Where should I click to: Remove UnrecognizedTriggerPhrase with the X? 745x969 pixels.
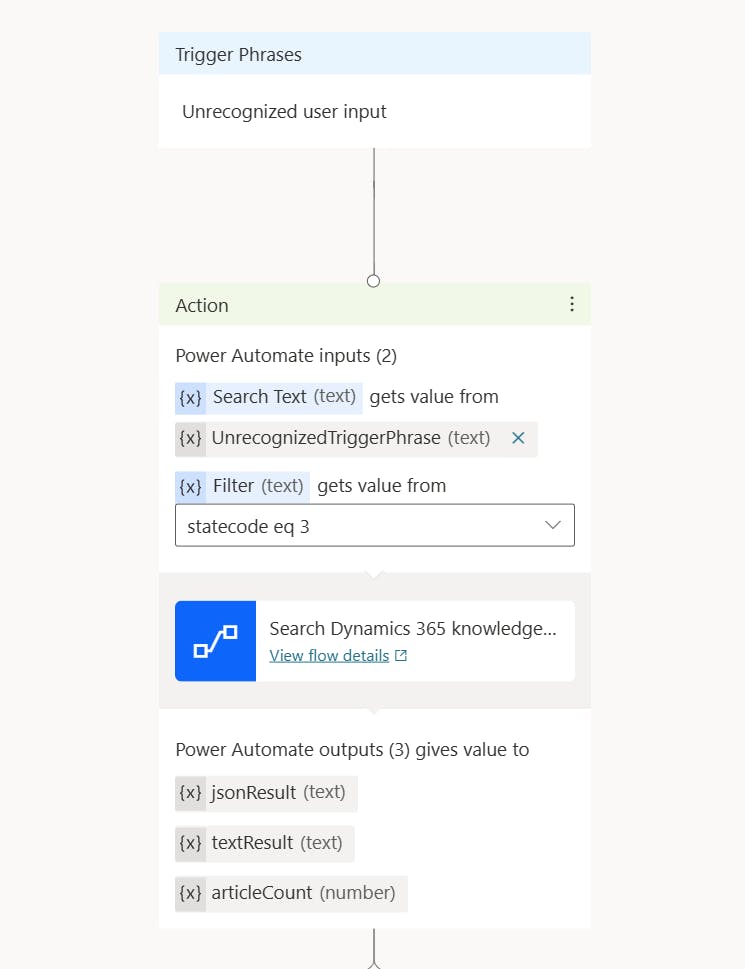tap(518, 438)
